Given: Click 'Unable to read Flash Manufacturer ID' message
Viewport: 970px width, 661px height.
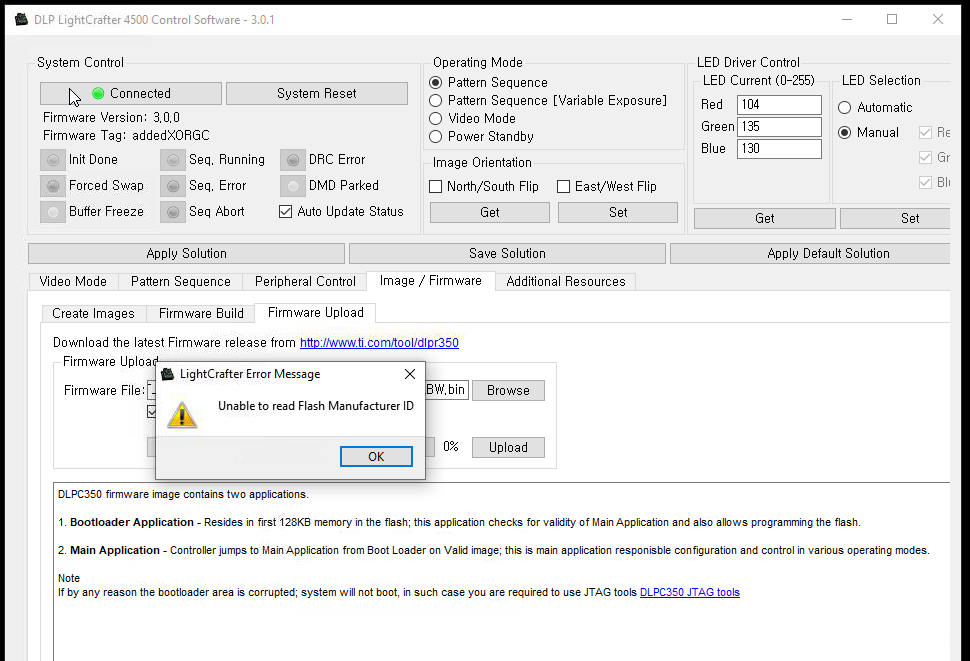Looking at the screenshot, I should (315, 406).
